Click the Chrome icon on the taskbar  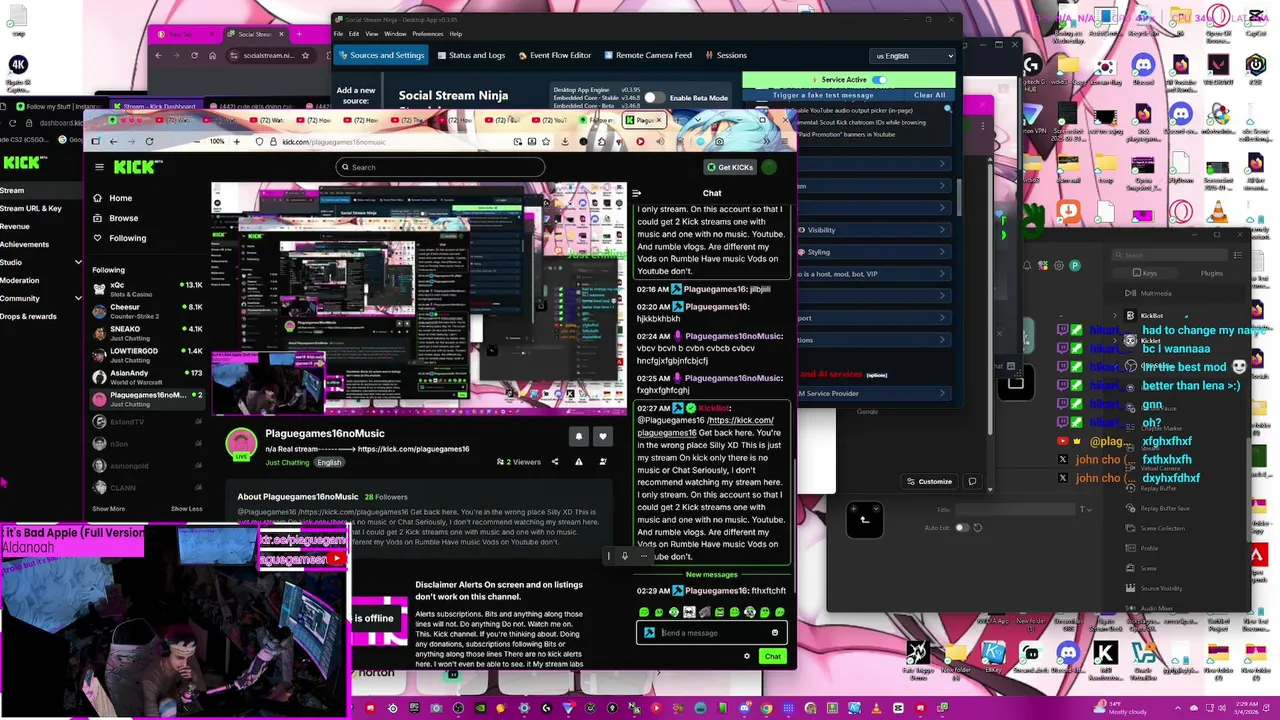766,709
